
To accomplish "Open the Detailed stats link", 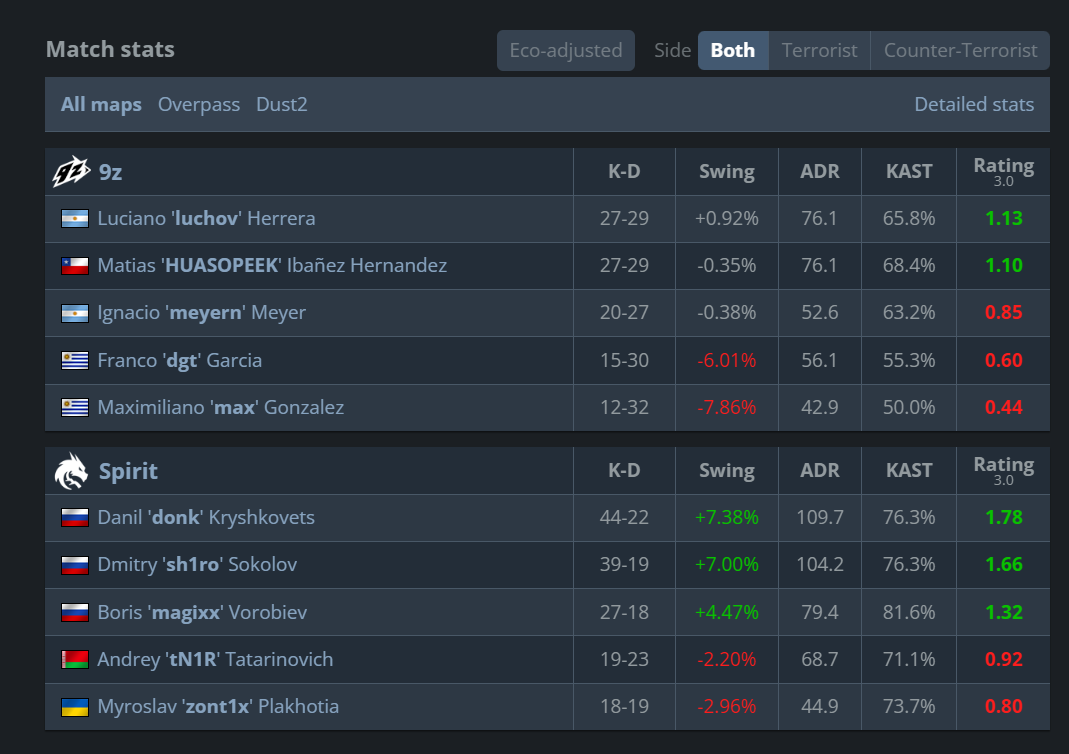I will (974, 104).
